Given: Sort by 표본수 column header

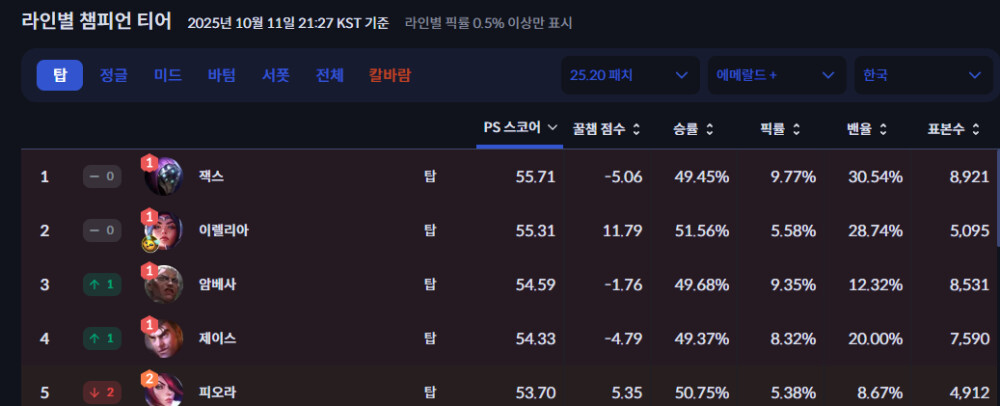Looking at the screenshot, I should [959, 129].
